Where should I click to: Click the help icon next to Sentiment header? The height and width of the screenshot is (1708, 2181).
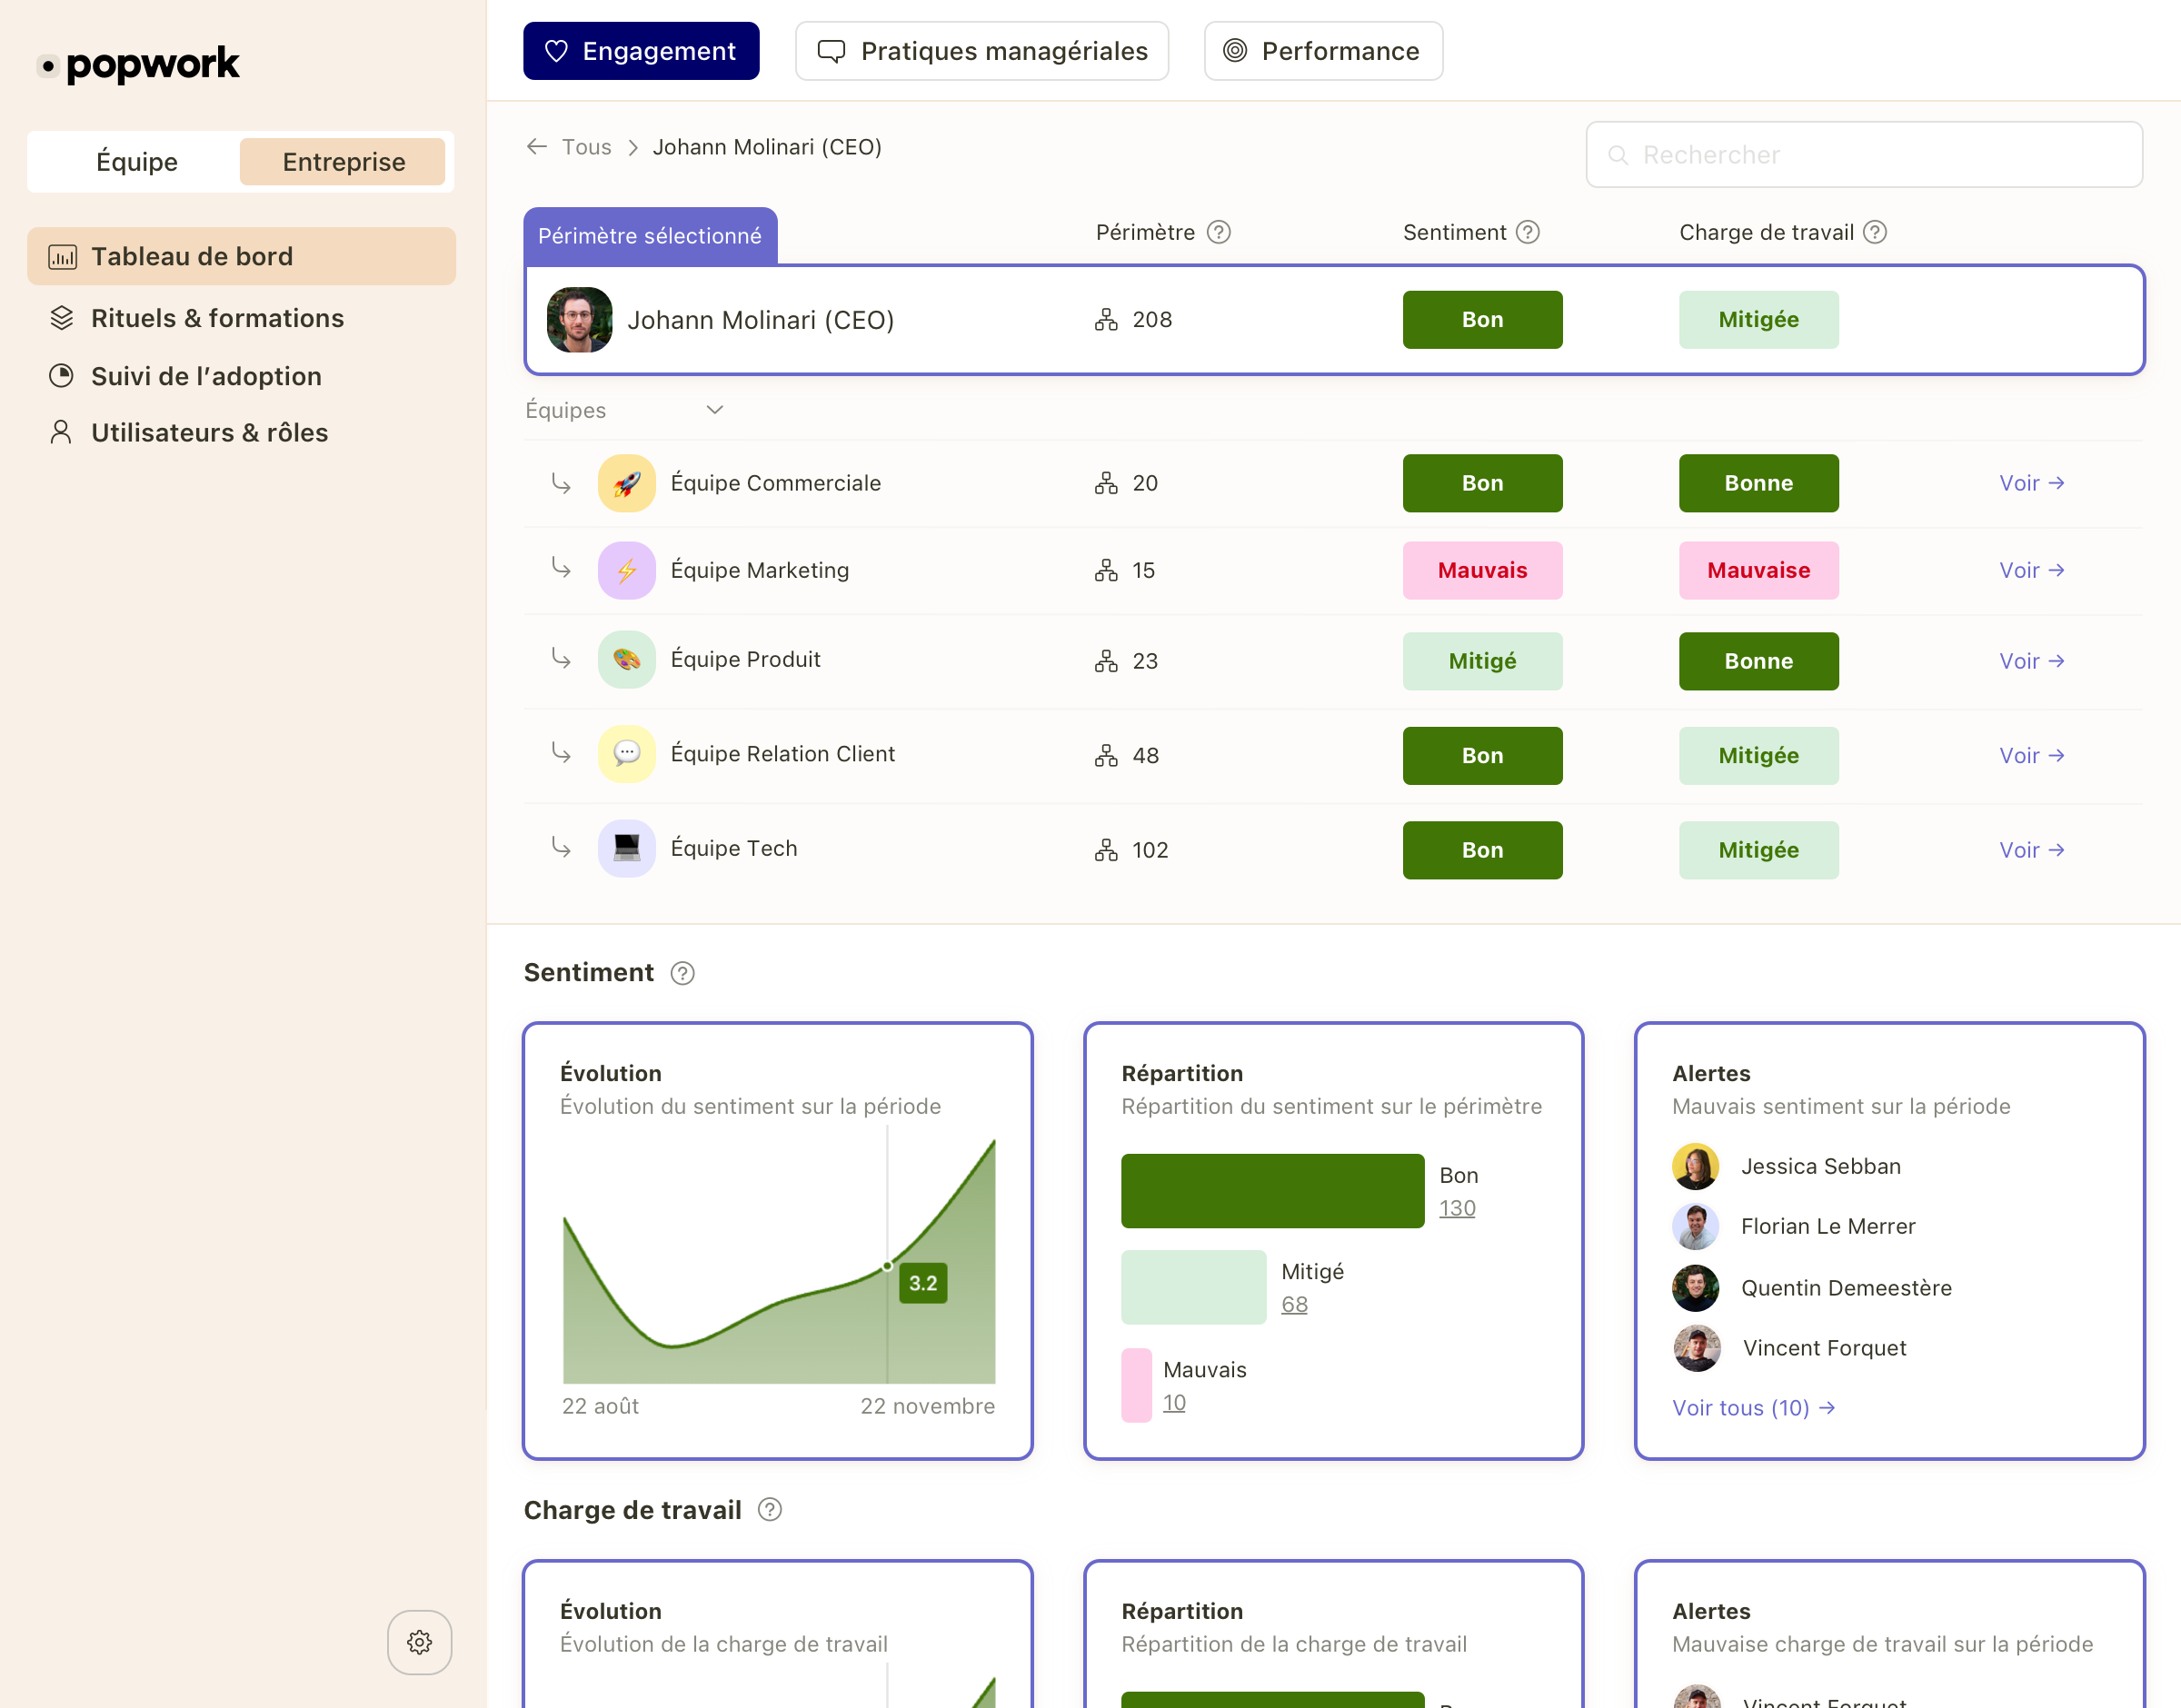point(682,973)
